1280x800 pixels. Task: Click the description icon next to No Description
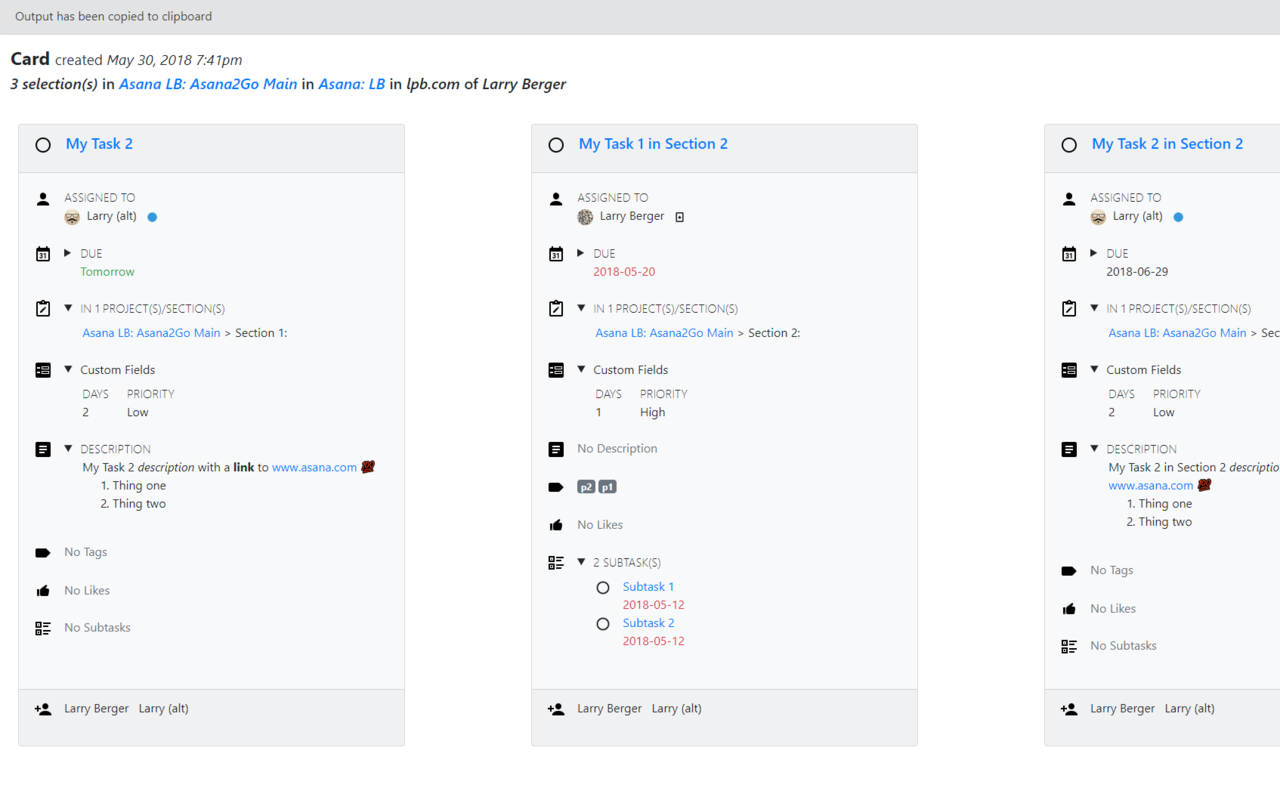[556, 449]
